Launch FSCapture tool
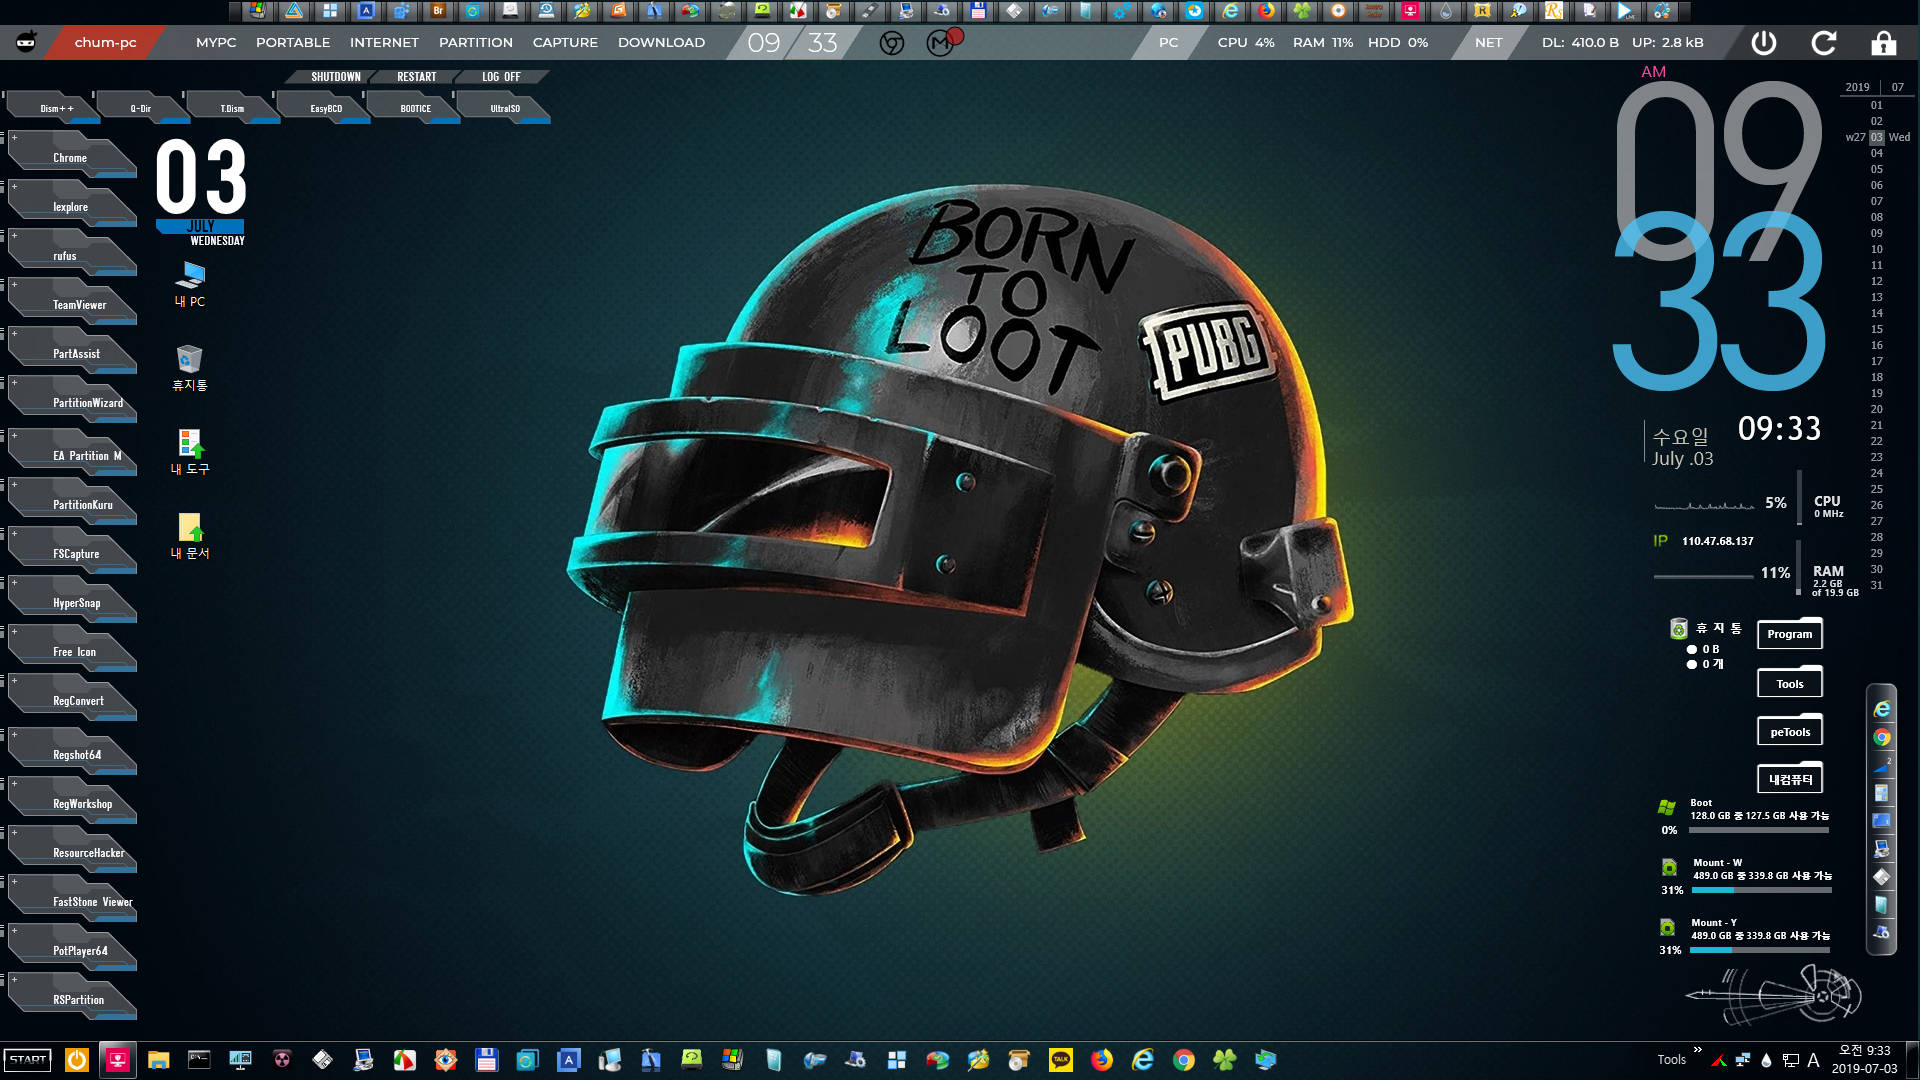Image resolution: width=1920 pixels, height=1080 pixels. pyautogui.click(x=72, y=552)
